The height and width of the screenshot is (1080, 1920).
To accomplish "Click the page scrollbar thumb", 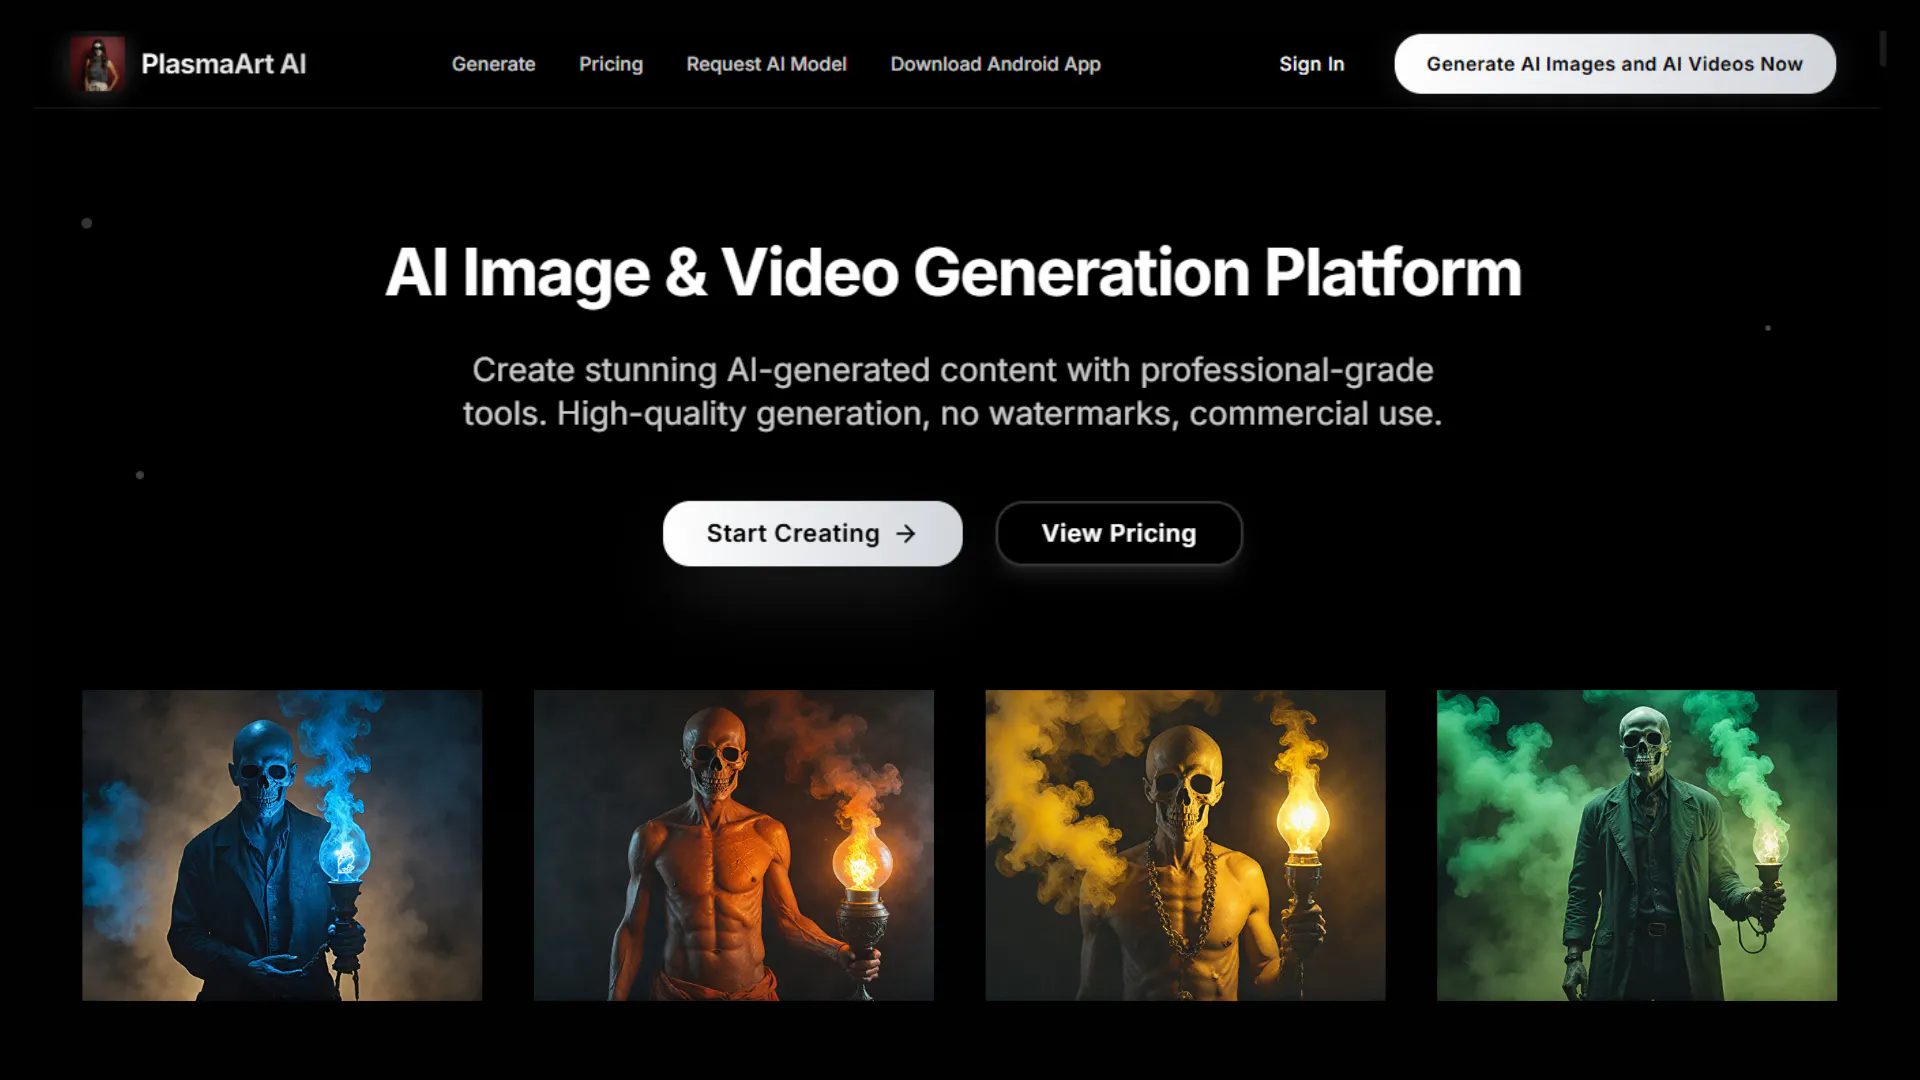I will point(1883,48).
